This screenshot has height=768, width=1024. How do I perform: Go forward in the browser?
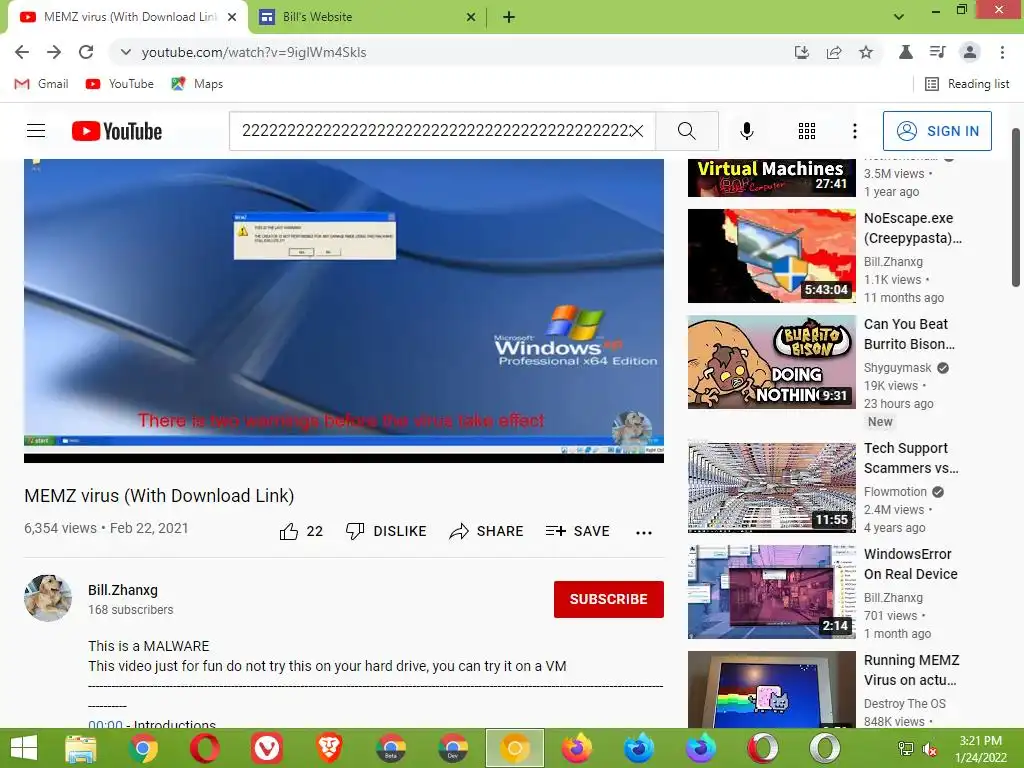coord(54,52)
